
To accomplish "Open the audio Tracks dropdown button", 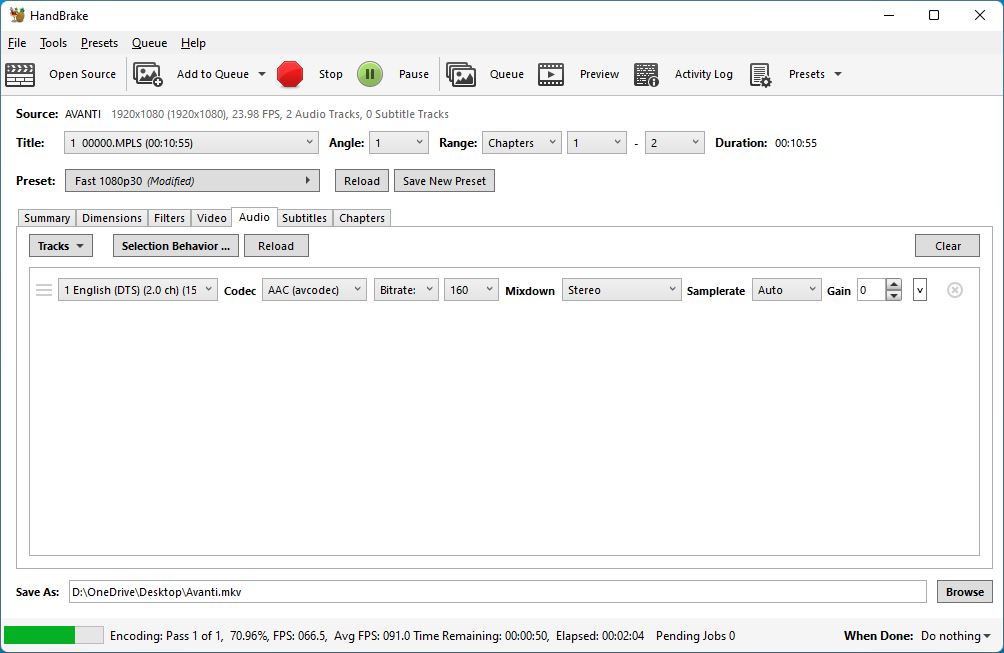I will [61, 246].
